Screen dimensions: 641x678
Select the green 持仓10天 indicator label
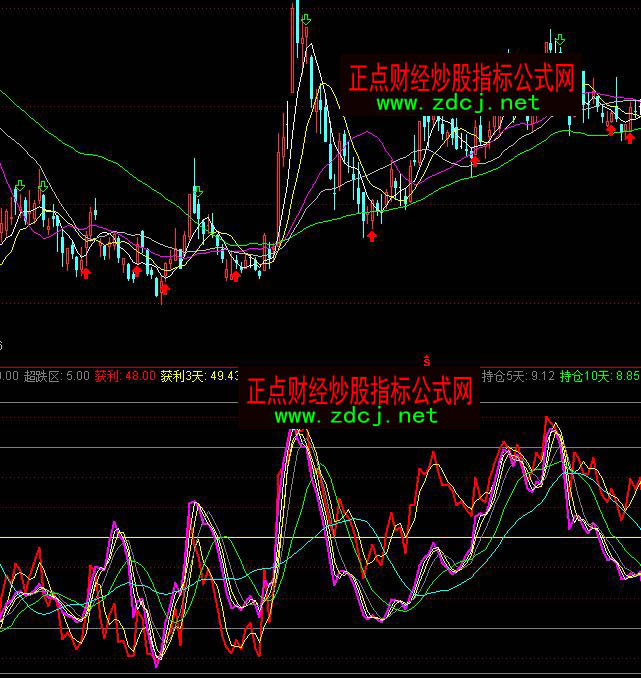point(599,376)
